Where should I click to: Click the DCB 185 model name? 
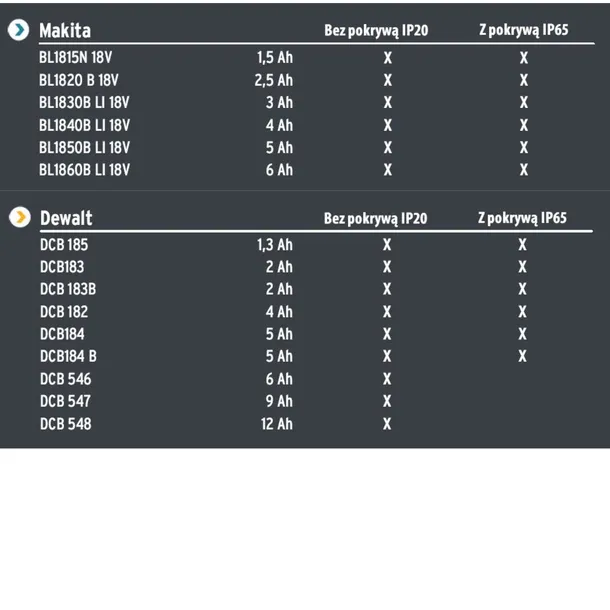64,245
